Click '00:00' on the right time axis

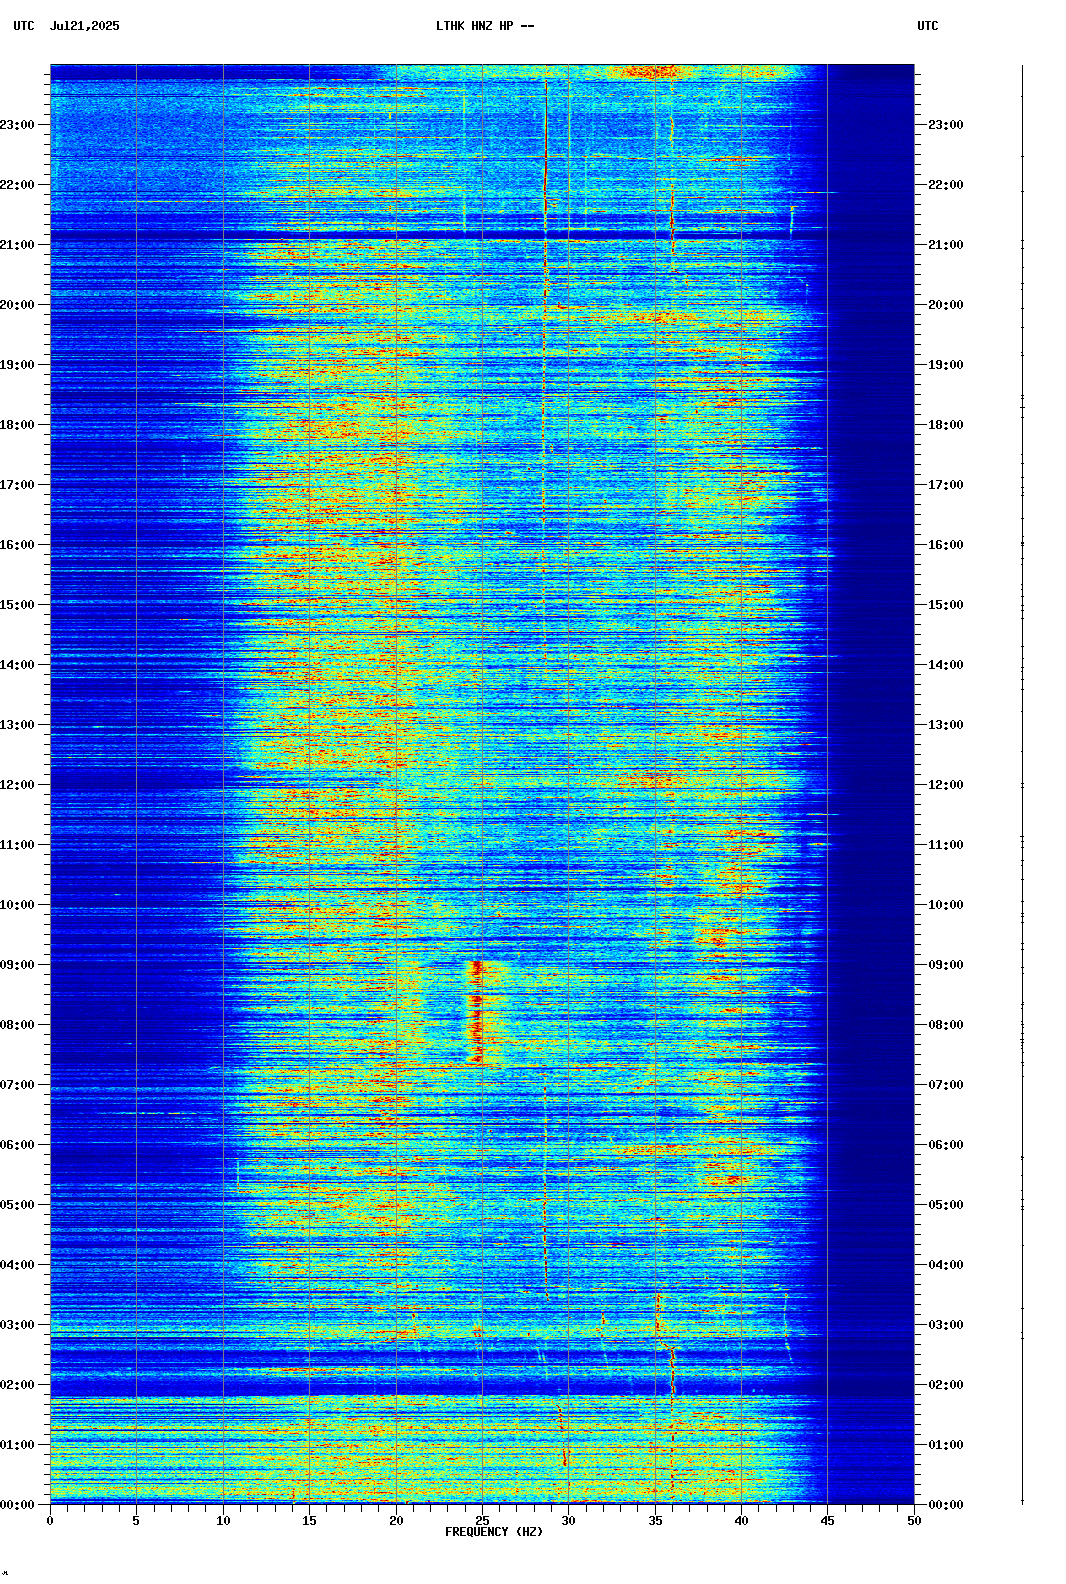946,1505
